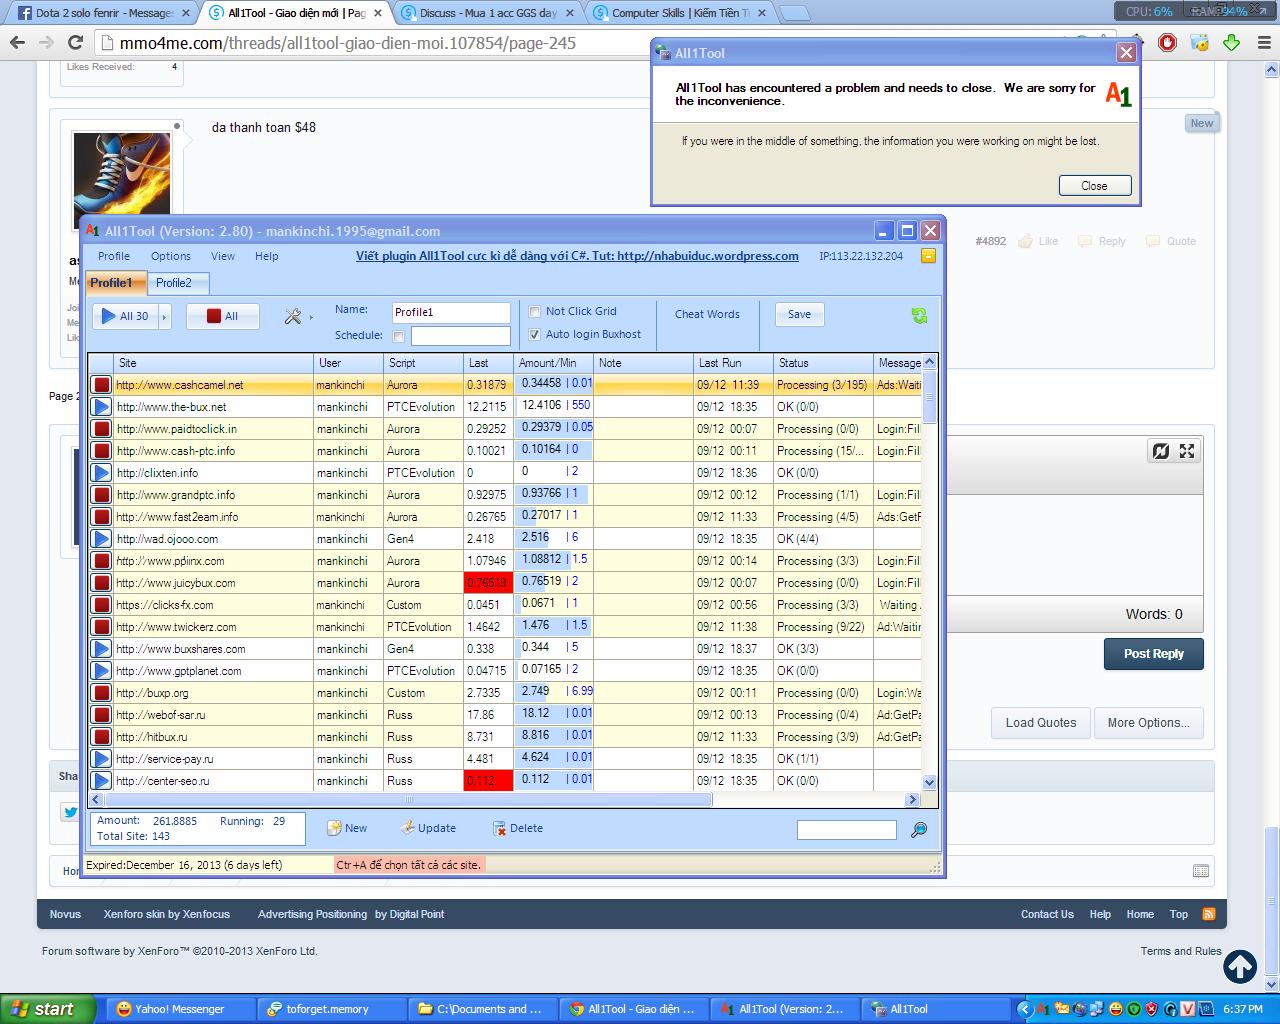Click the fullscreen expand icon in reply editor
Screen dimensions: 1280x1024
(1187, 451)
